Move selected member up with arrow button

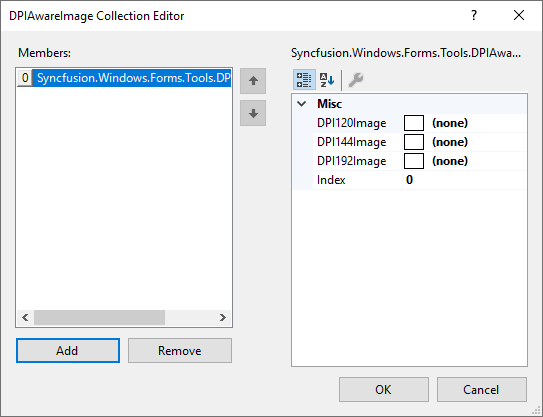(x=253, y=81)
